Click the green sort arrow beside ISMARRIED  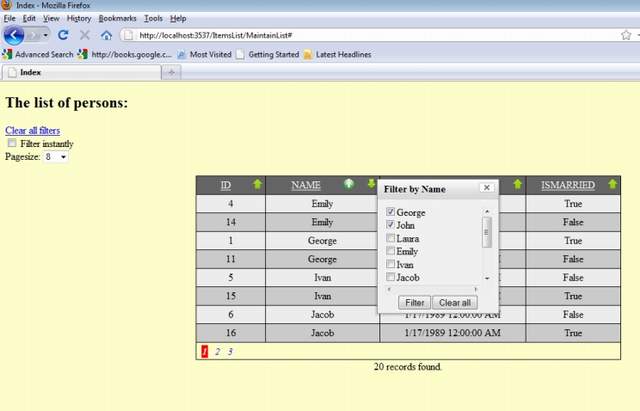[x=612, y=185]
